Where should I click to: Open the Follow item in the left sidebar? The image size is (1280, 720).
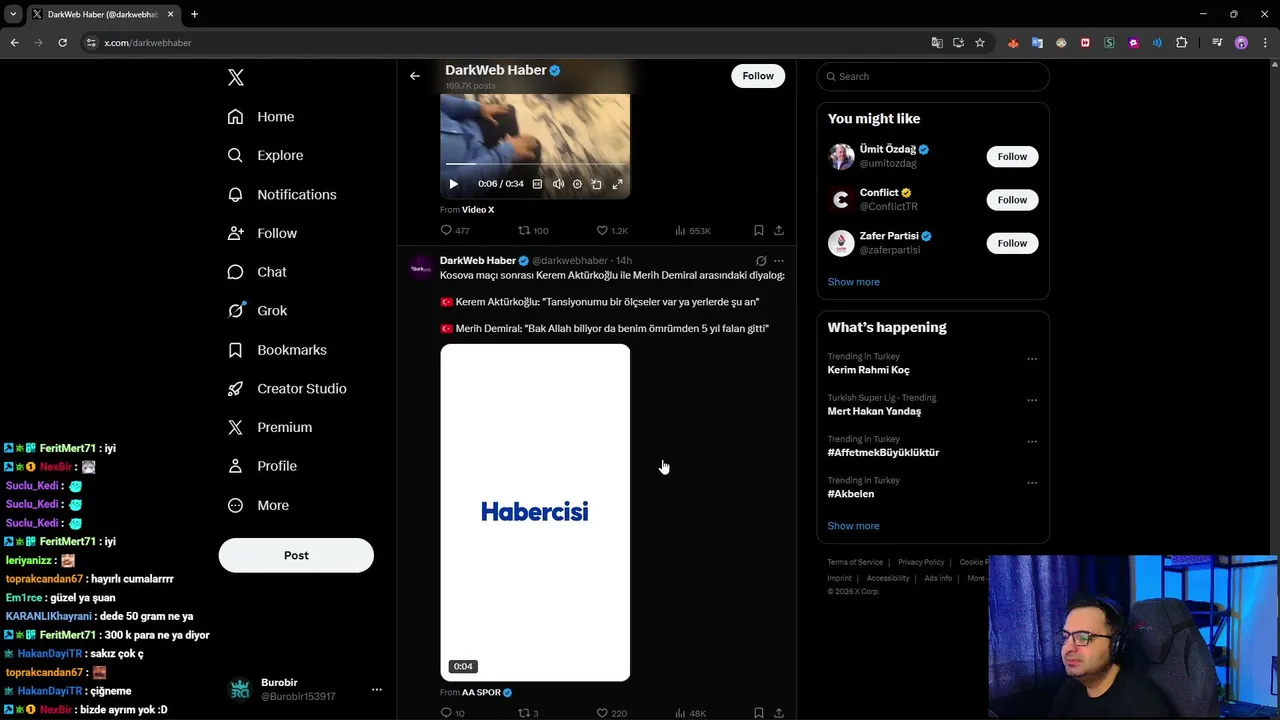point(262,233)
